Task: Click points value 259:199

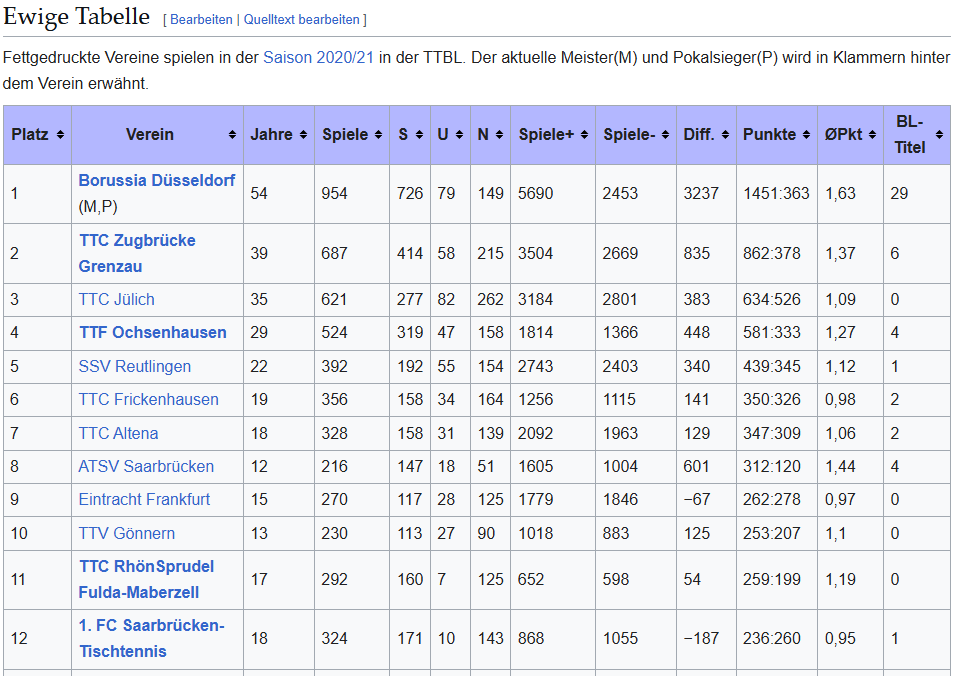Action: pos(772,579)
